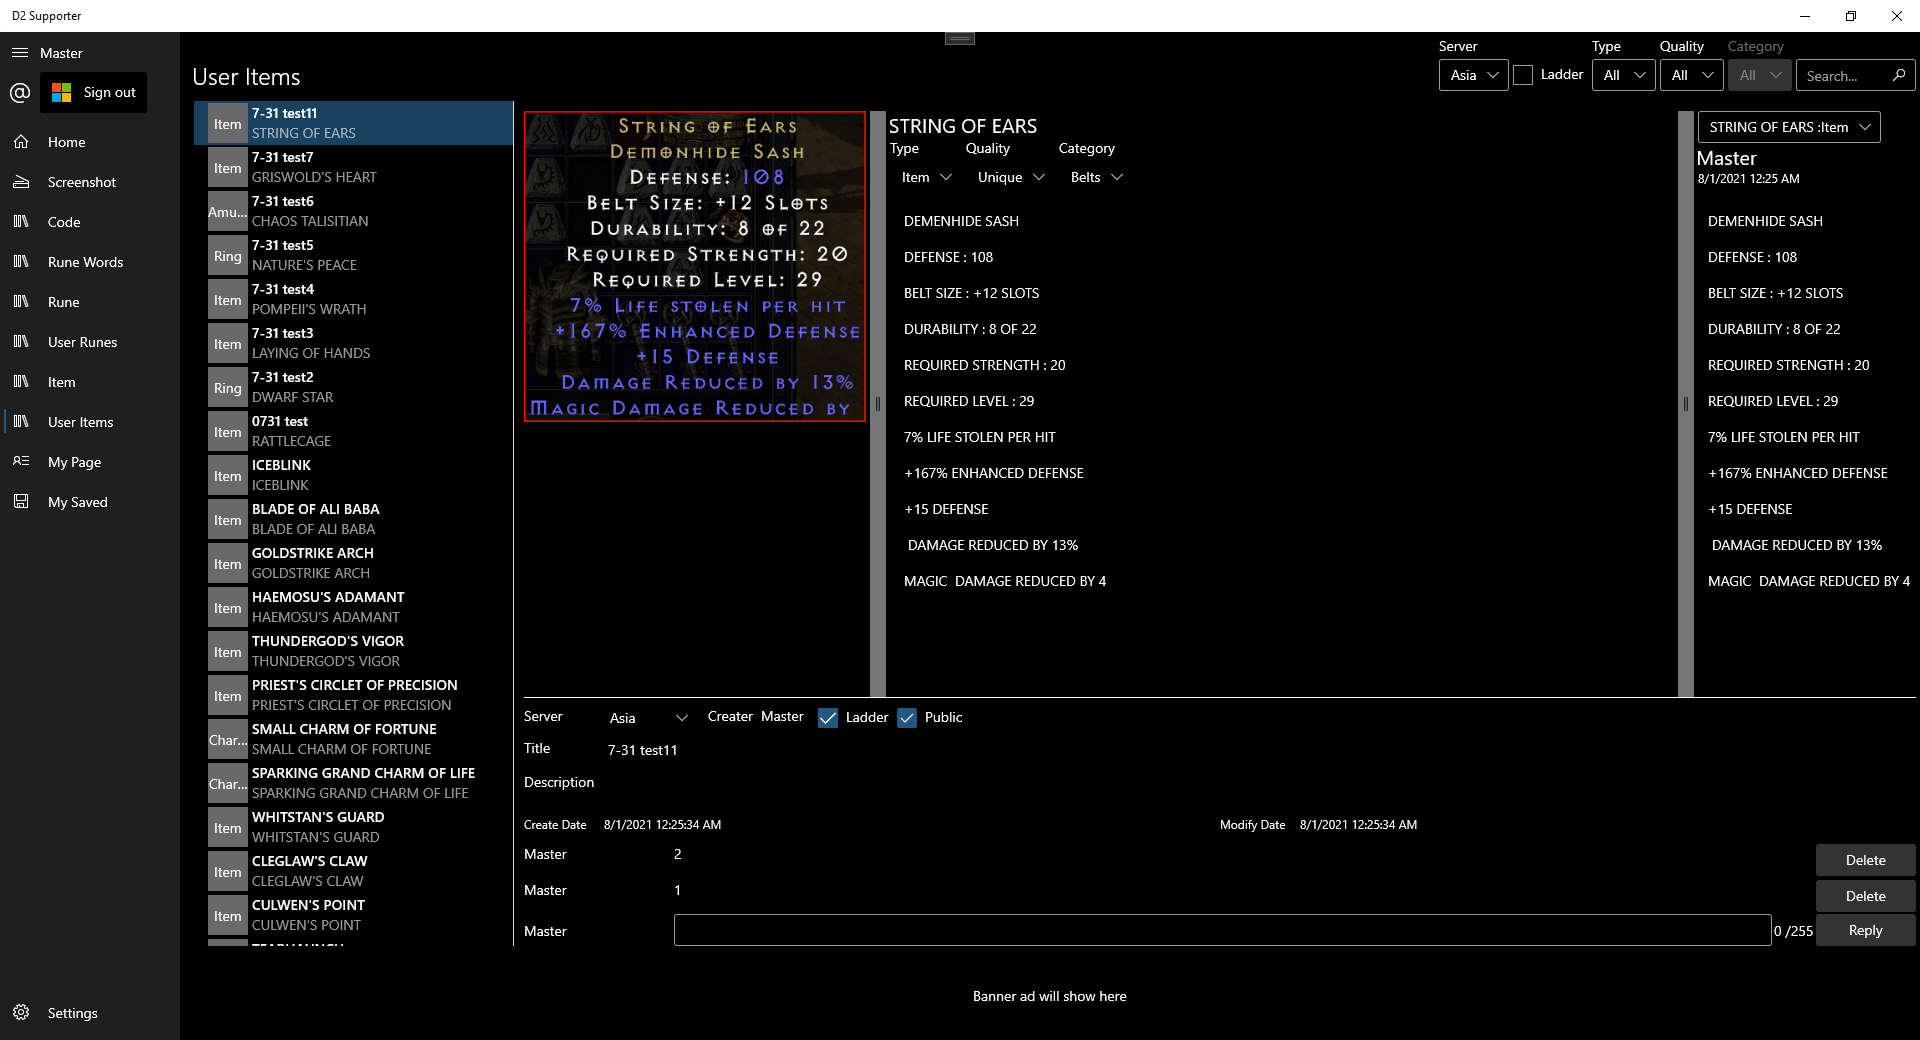
Task: Click the Screenshot sidebar icon
Action: click(x=21, y=182)
